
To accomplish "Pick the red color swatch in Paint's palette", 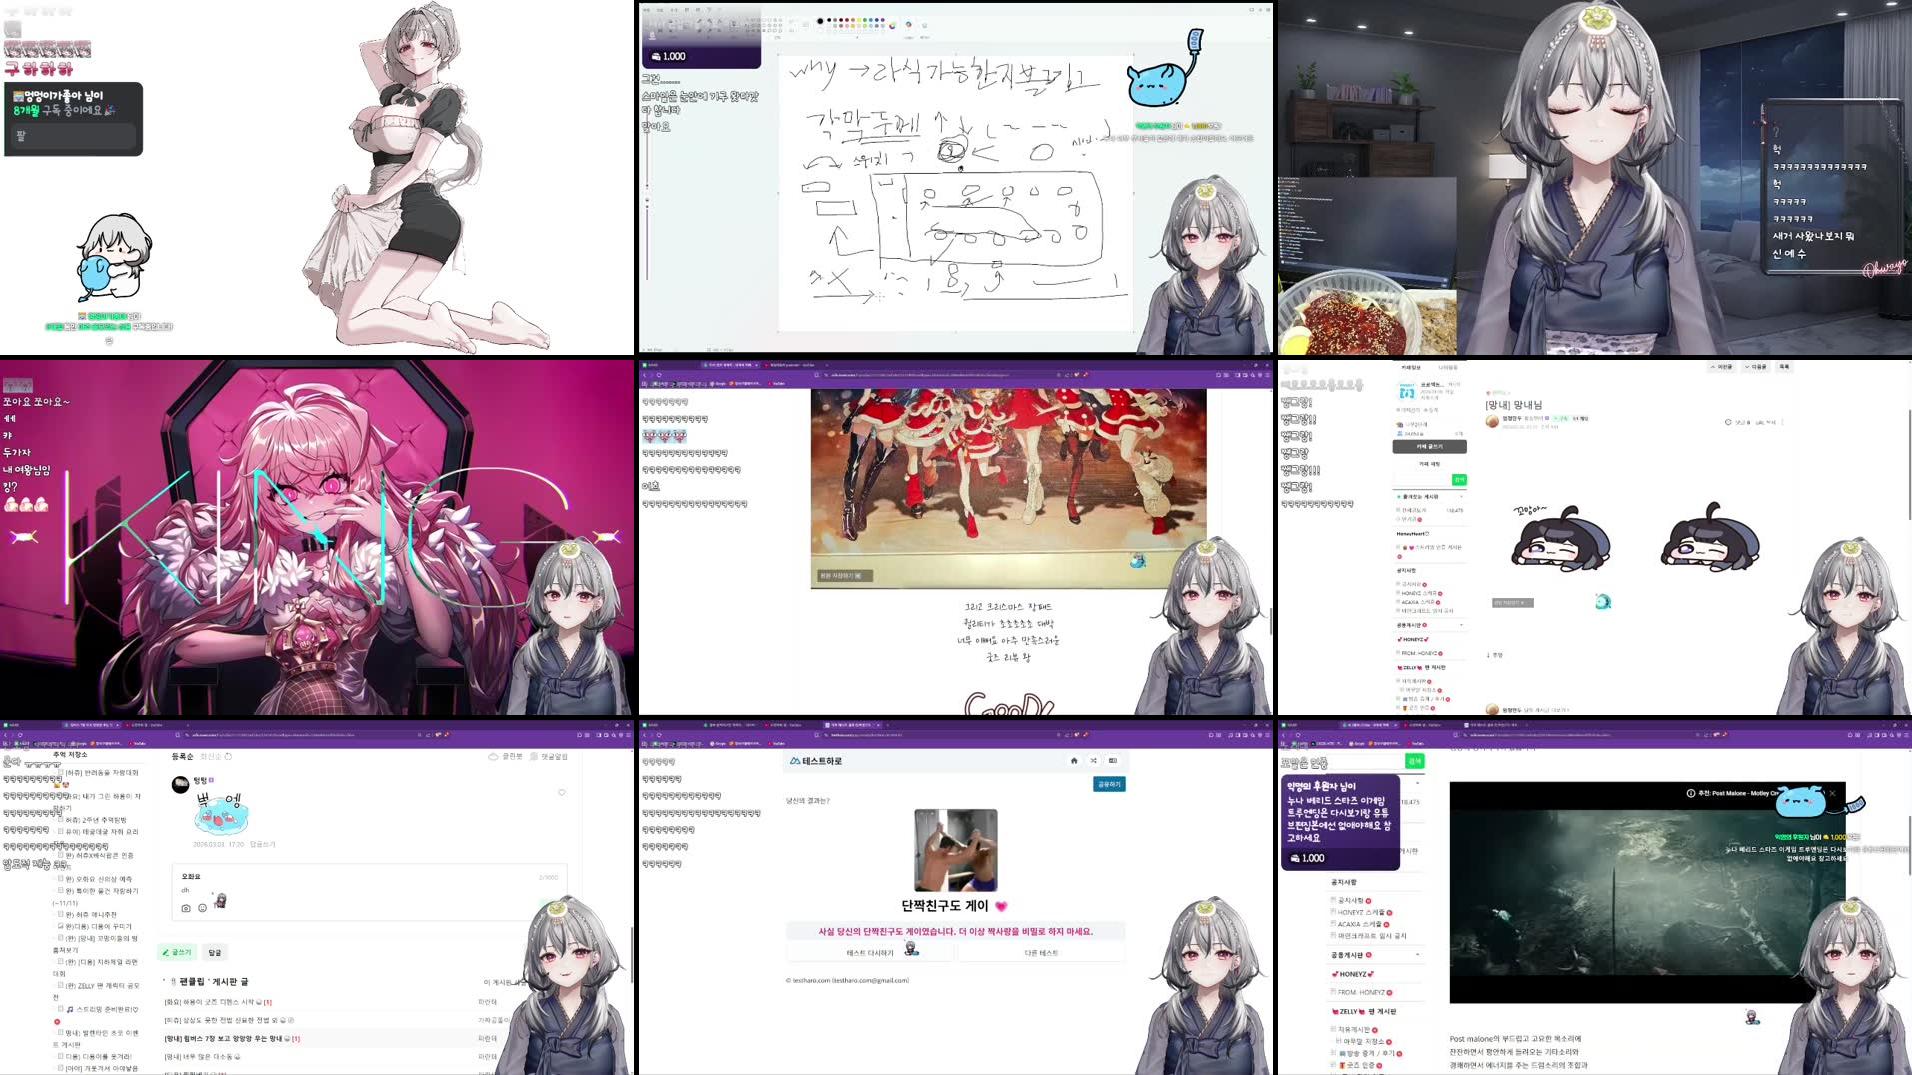I will 846,20.
